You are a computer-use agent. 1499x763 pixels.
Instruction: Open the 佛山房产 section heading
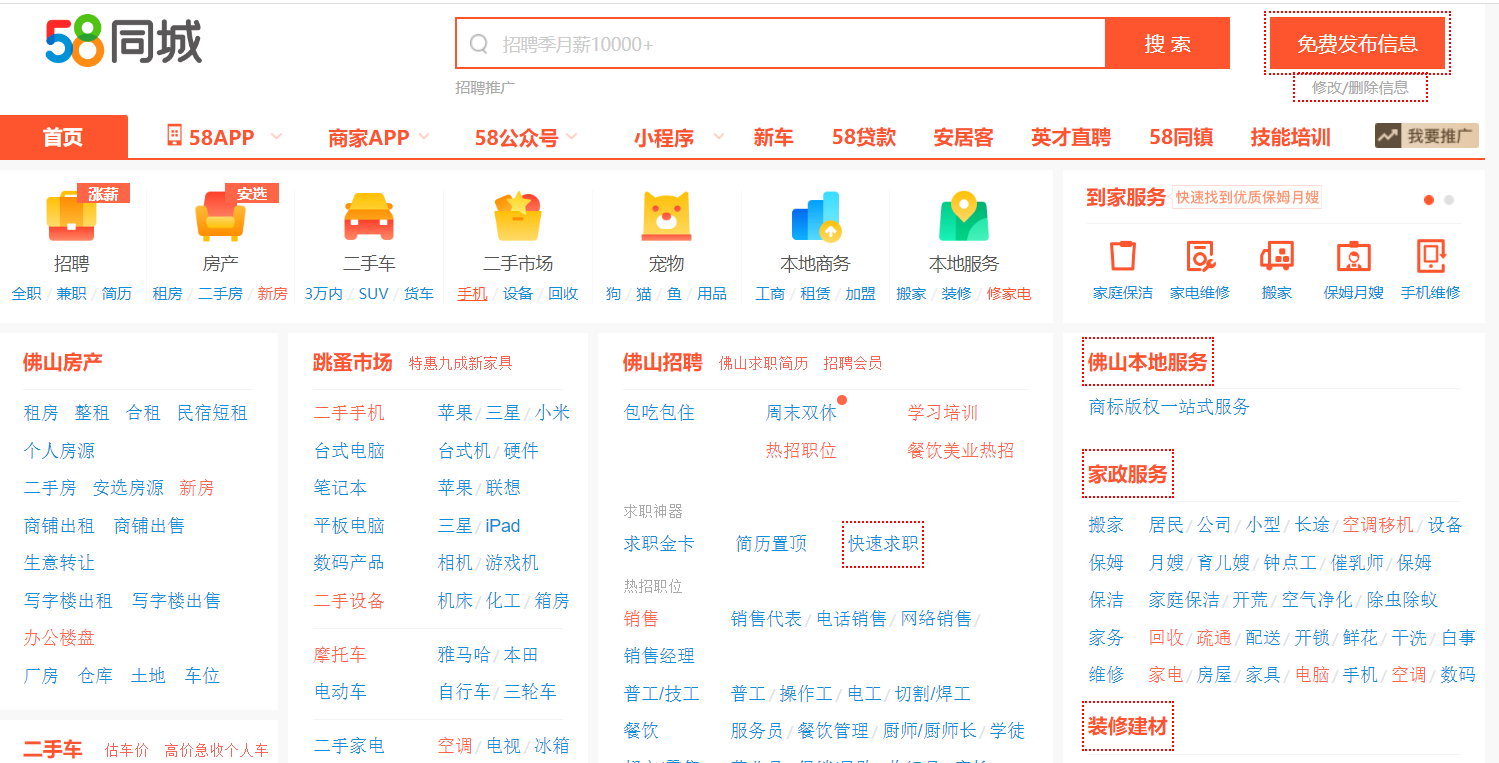63,362
